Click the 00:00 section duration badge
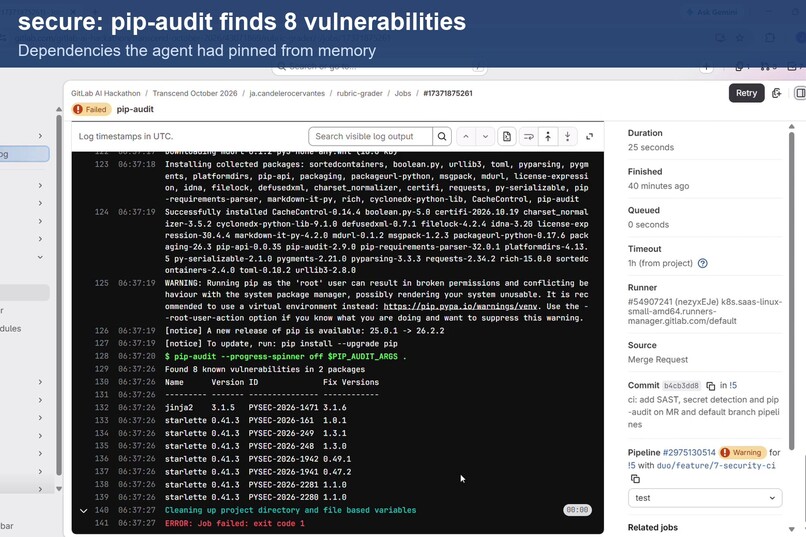The height and width of the screenshot is (537, 806). tap(577, 510)
